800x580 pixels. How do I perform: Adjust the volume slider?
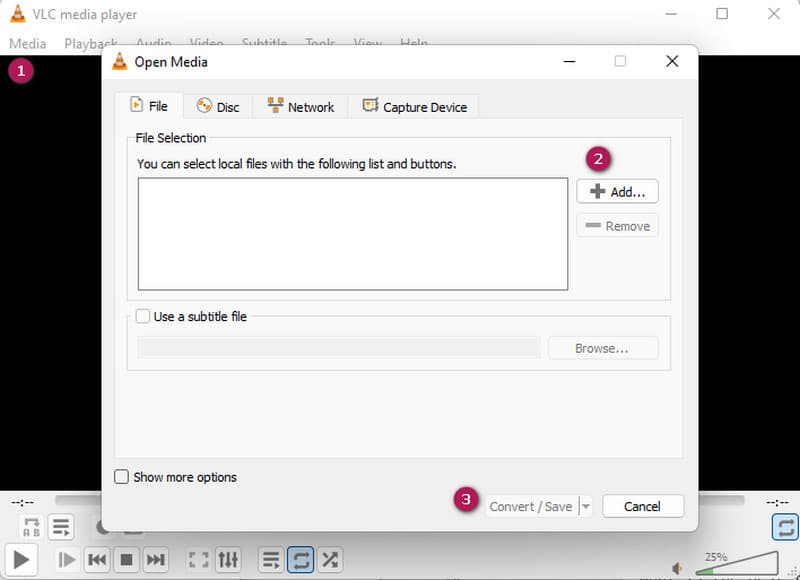738,565
